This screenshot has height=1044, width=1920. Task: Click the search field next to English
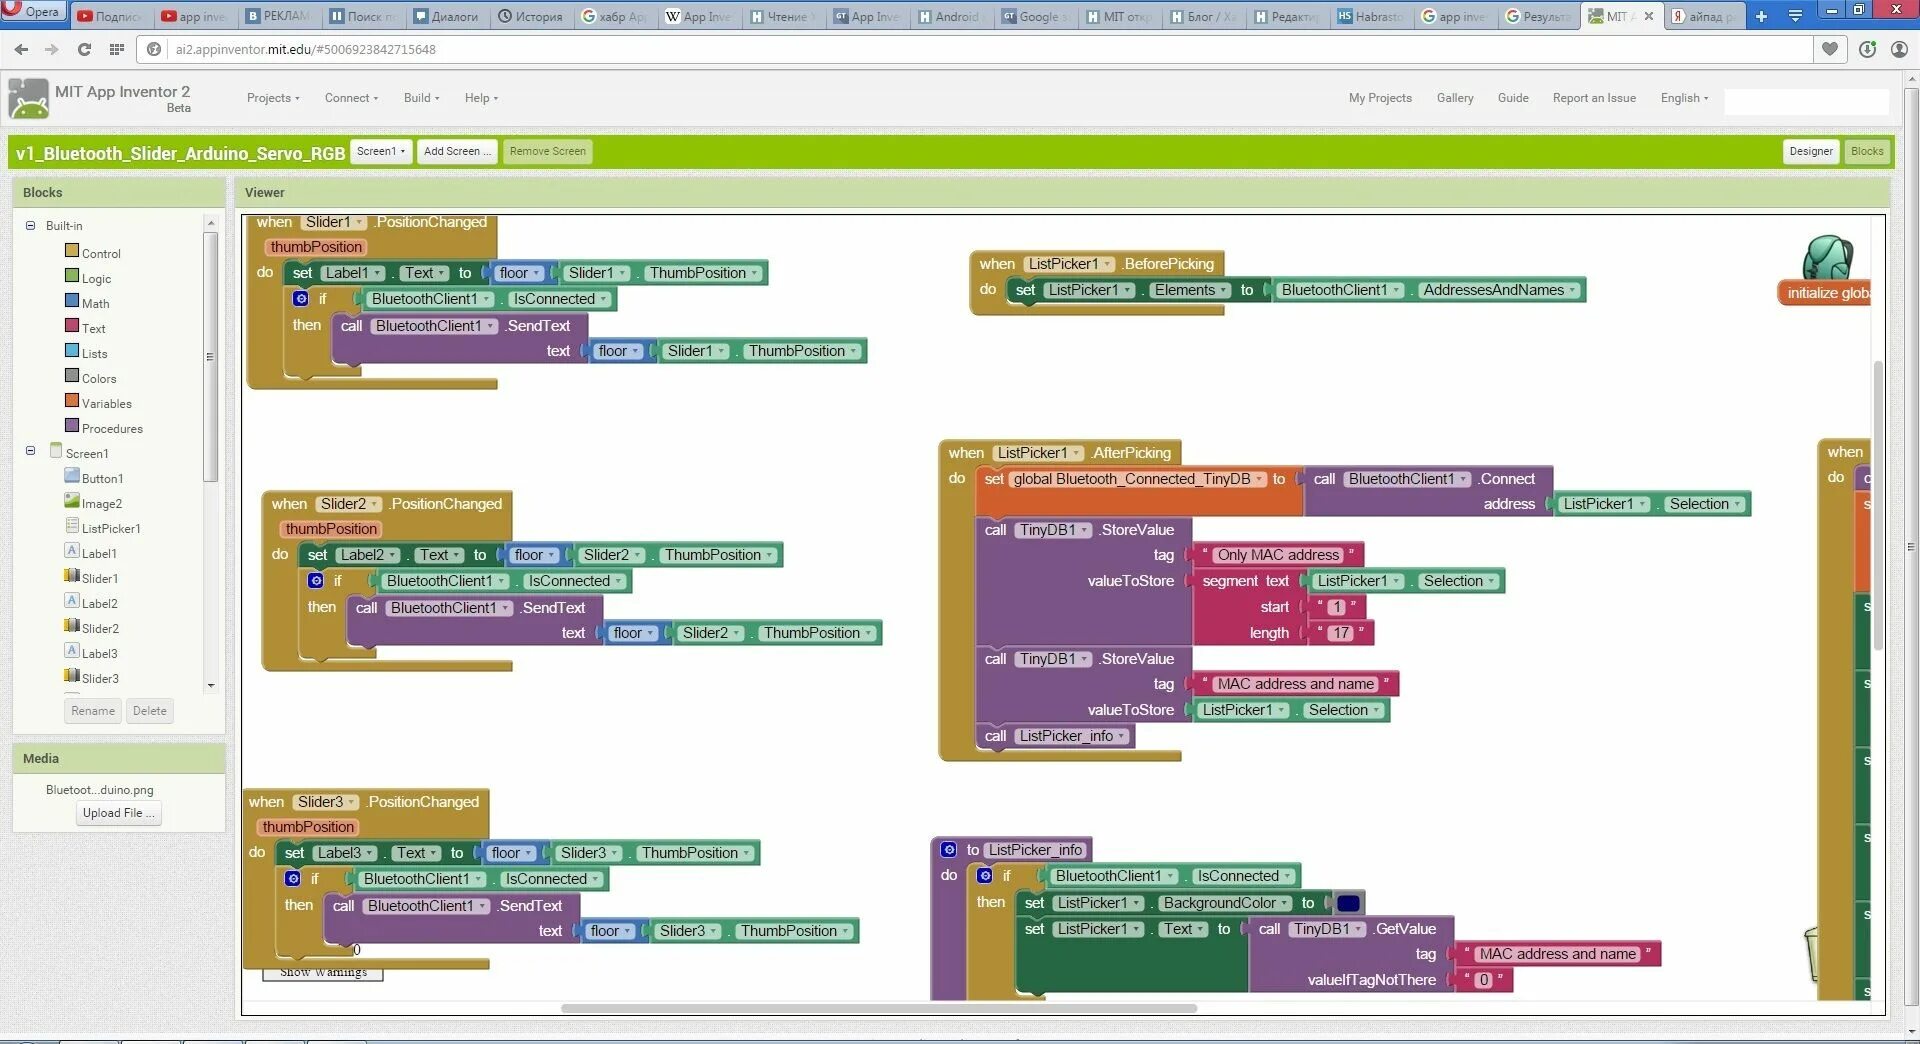click(1806, 101)
